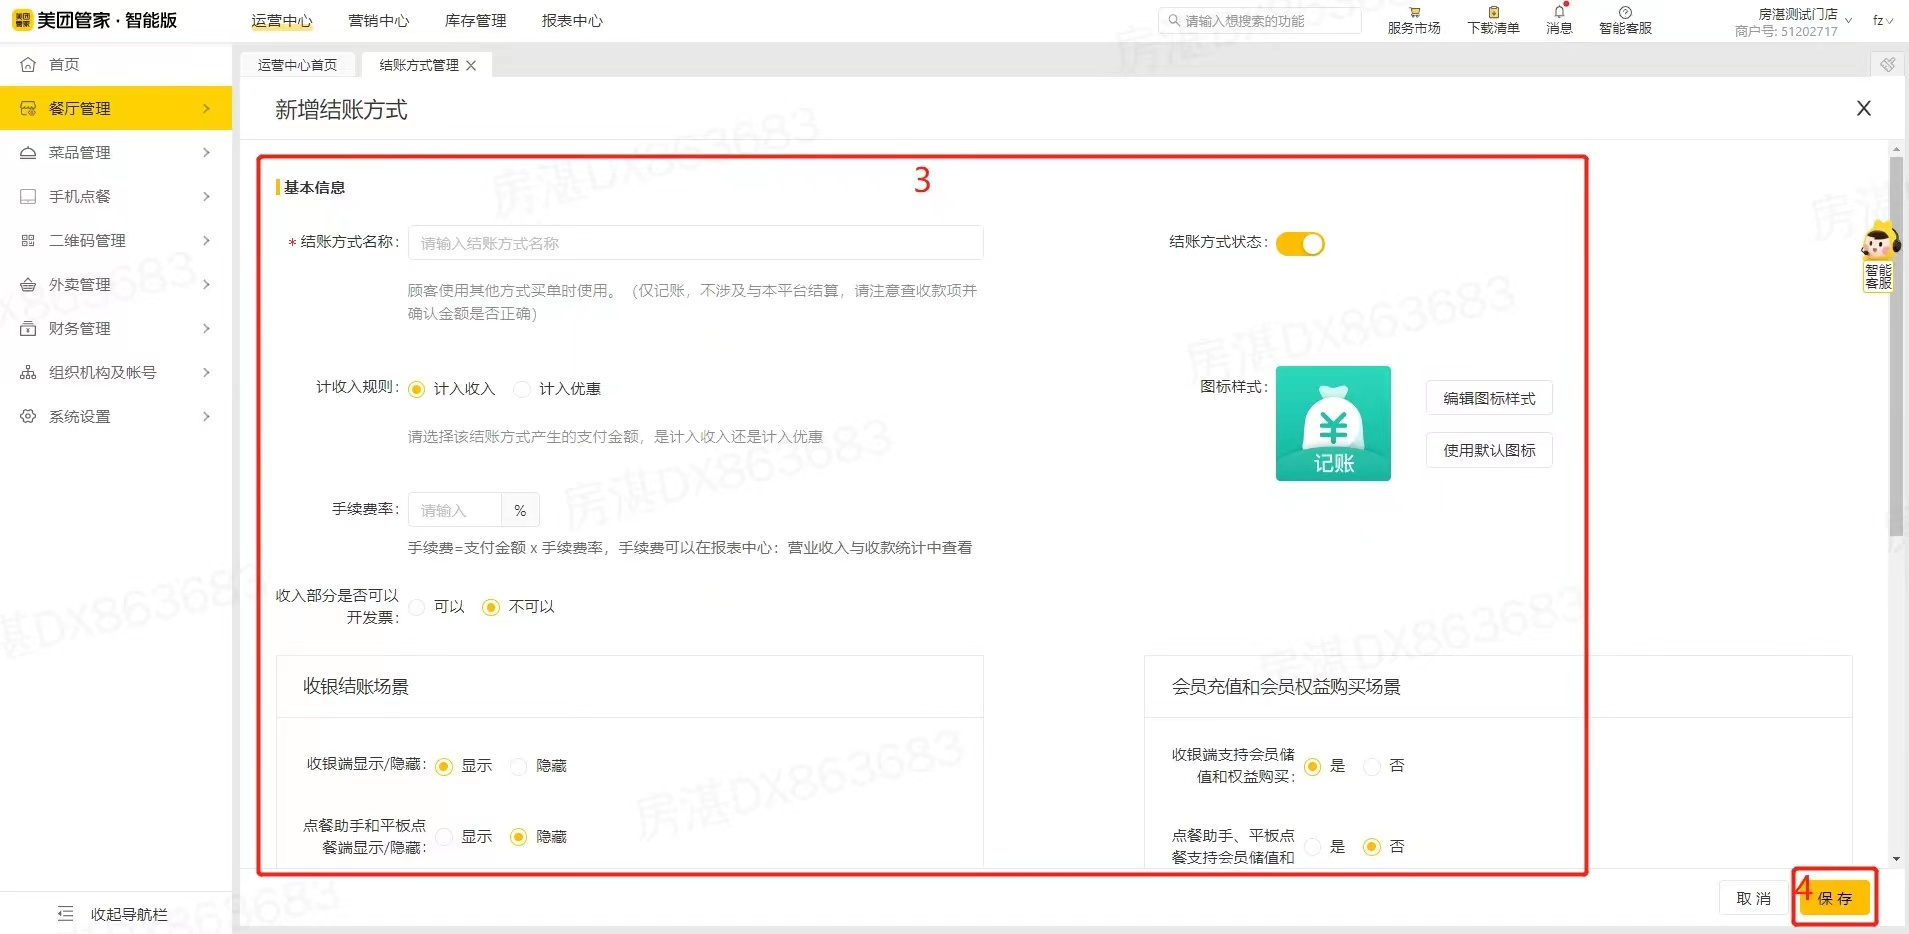1909x934 pixels.
Task: Open the 消息 notification bell
Action: coord(1559,13)
